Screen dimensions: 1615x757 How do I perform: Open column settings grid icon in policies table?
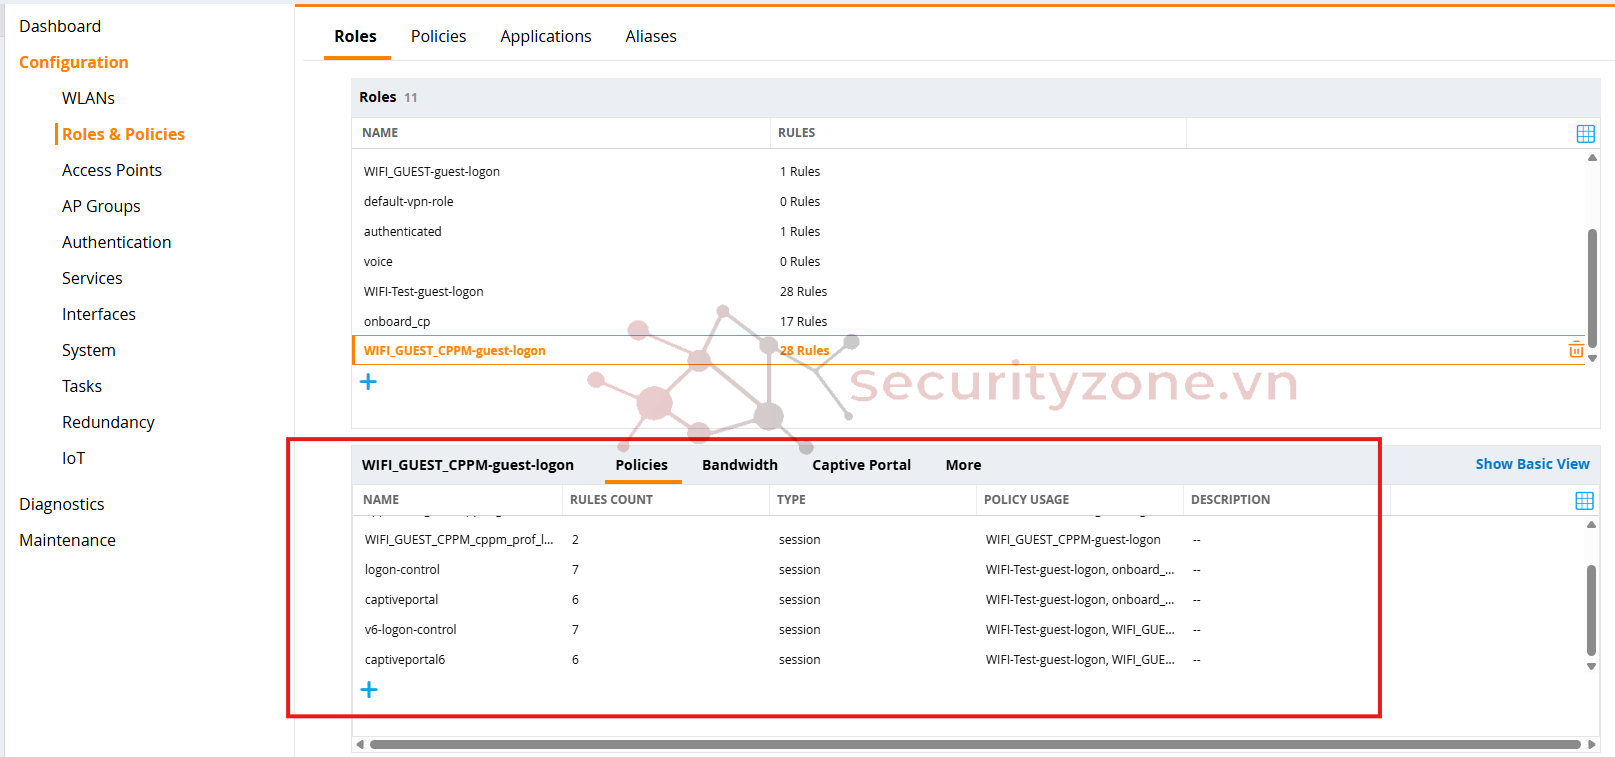point(1584,501)
